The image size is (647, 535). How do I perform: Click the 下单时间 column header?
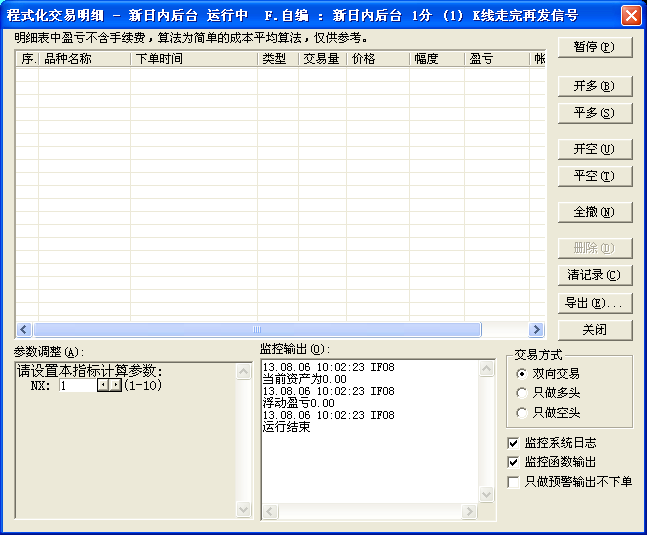pyautogui.click(x=194, y=59)
